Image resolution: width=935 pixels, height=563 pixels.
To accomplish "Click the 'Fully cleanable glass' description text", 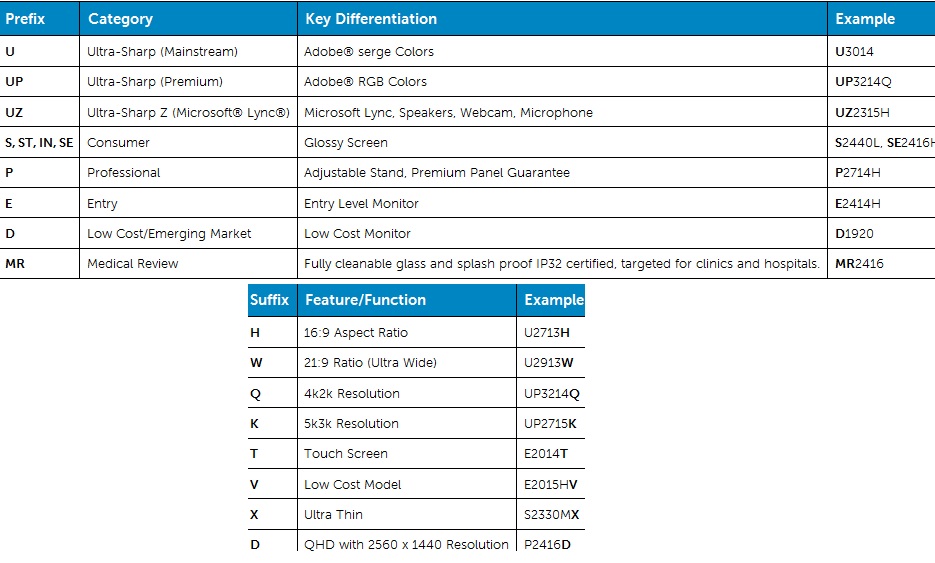I will [x=562, y=264].
